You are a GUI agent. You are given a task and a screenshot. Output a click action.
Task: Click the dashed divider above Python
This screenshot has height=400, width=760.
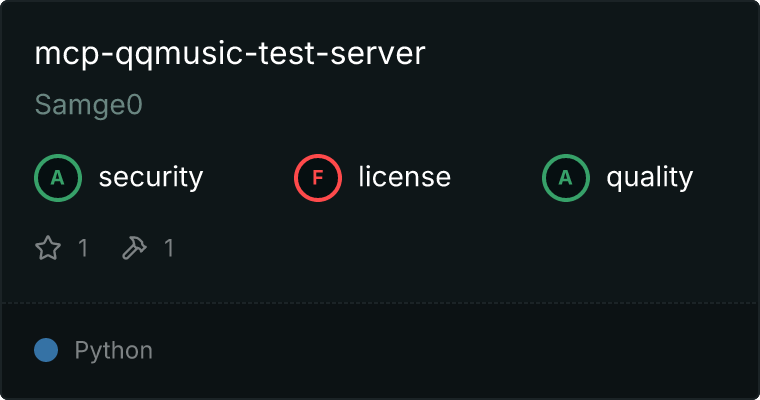[380, 302]
